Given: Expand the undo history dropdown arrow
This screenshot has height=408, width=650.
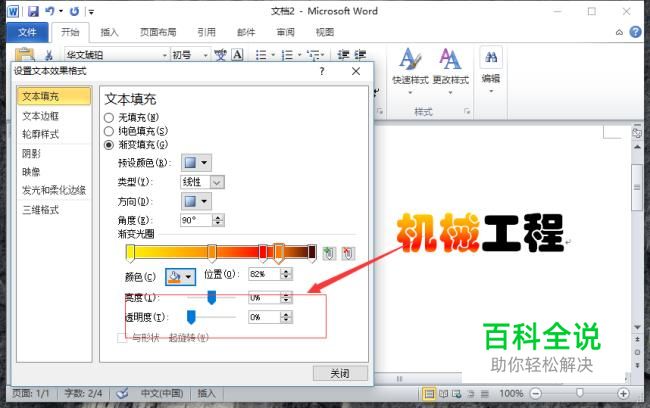Looking at the screenshot, I should pos(61,11).
